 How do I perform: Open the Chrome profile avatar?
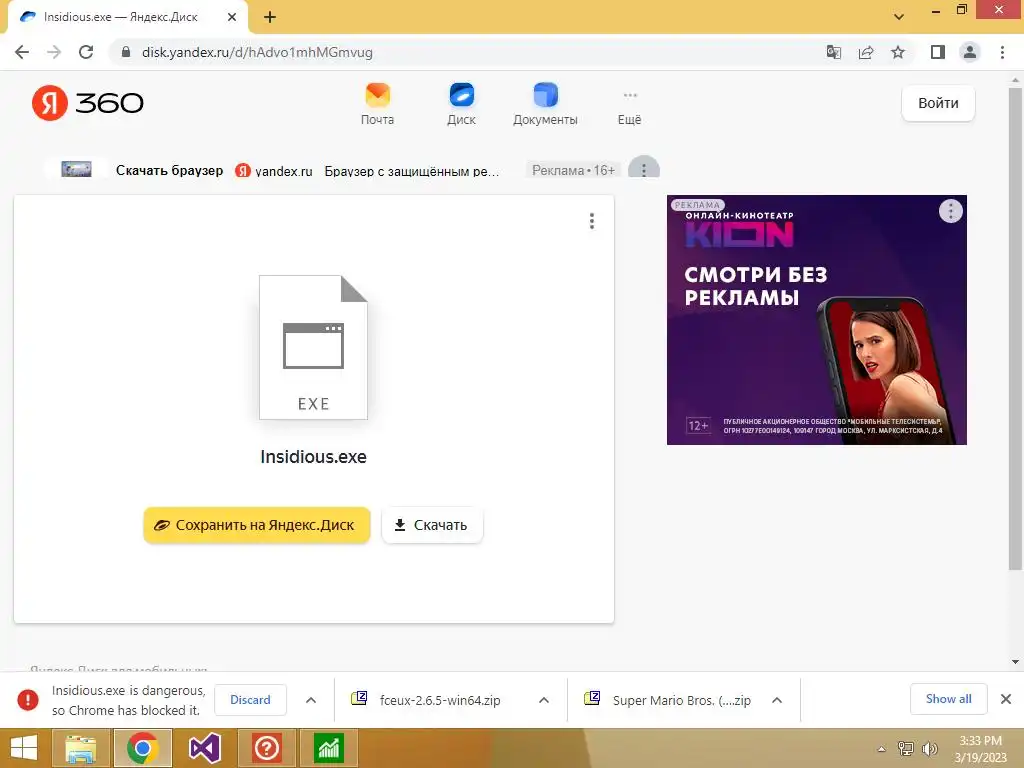970,52
